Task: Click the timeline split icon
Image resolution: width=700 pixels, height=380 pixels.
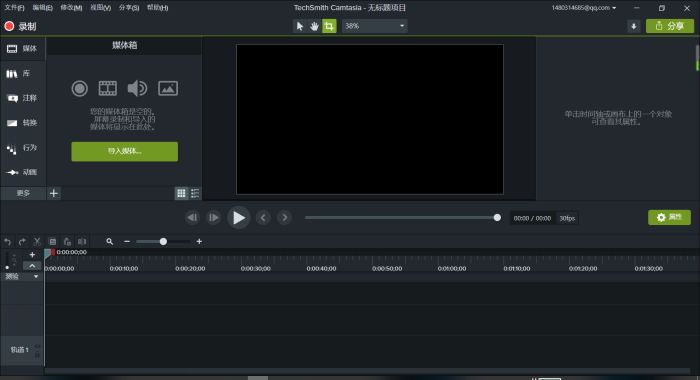Action: tap(82, 242)
